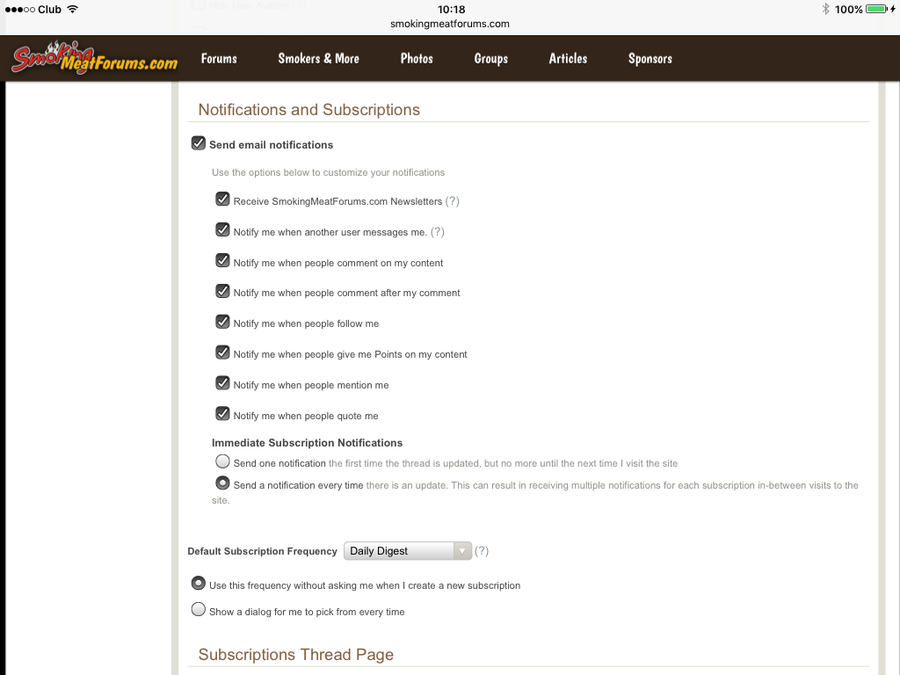Open Smokers & More menu

click(318, 59)
